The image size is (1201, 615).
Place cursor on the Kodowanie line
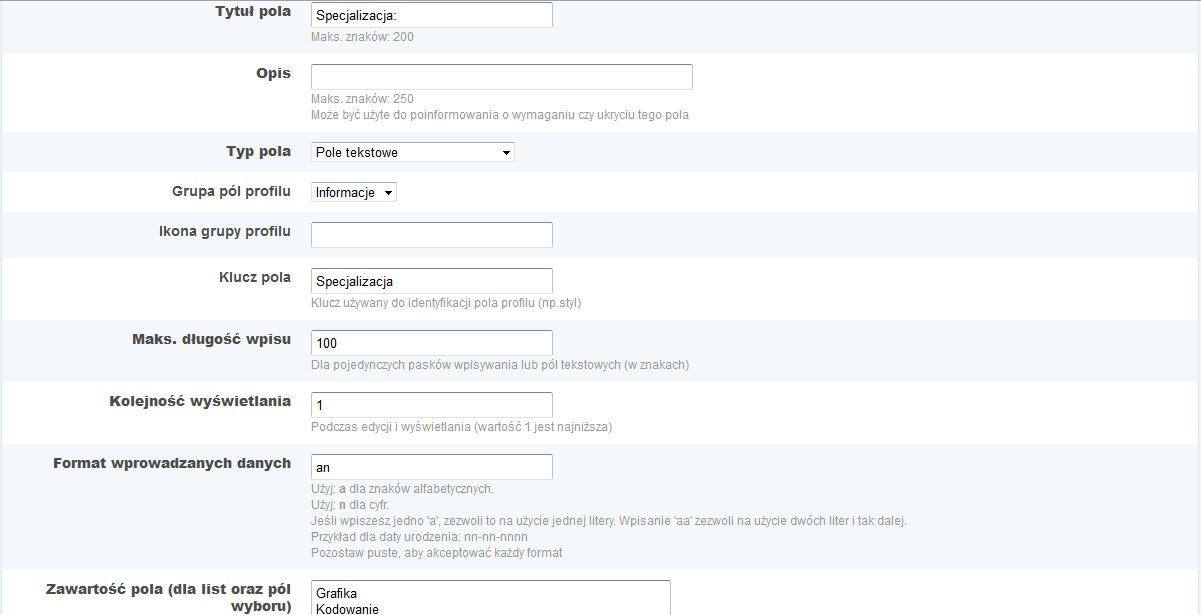pyautogui.click(x=347, y=608)
